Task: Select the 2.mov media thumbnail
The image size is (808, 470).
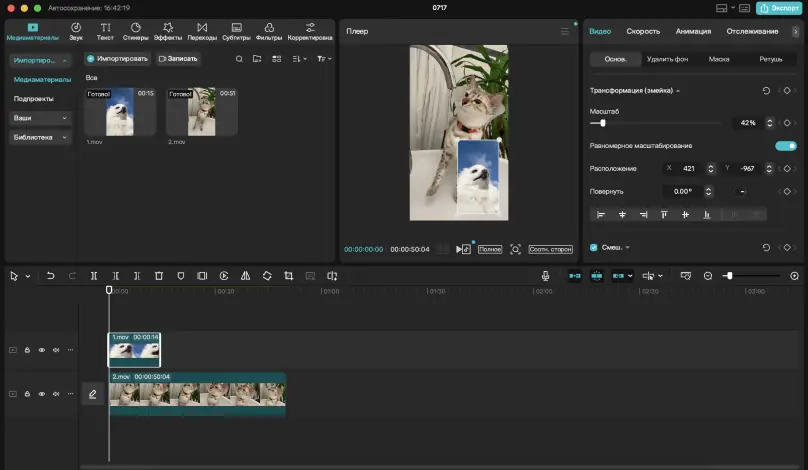Action: 201,112
